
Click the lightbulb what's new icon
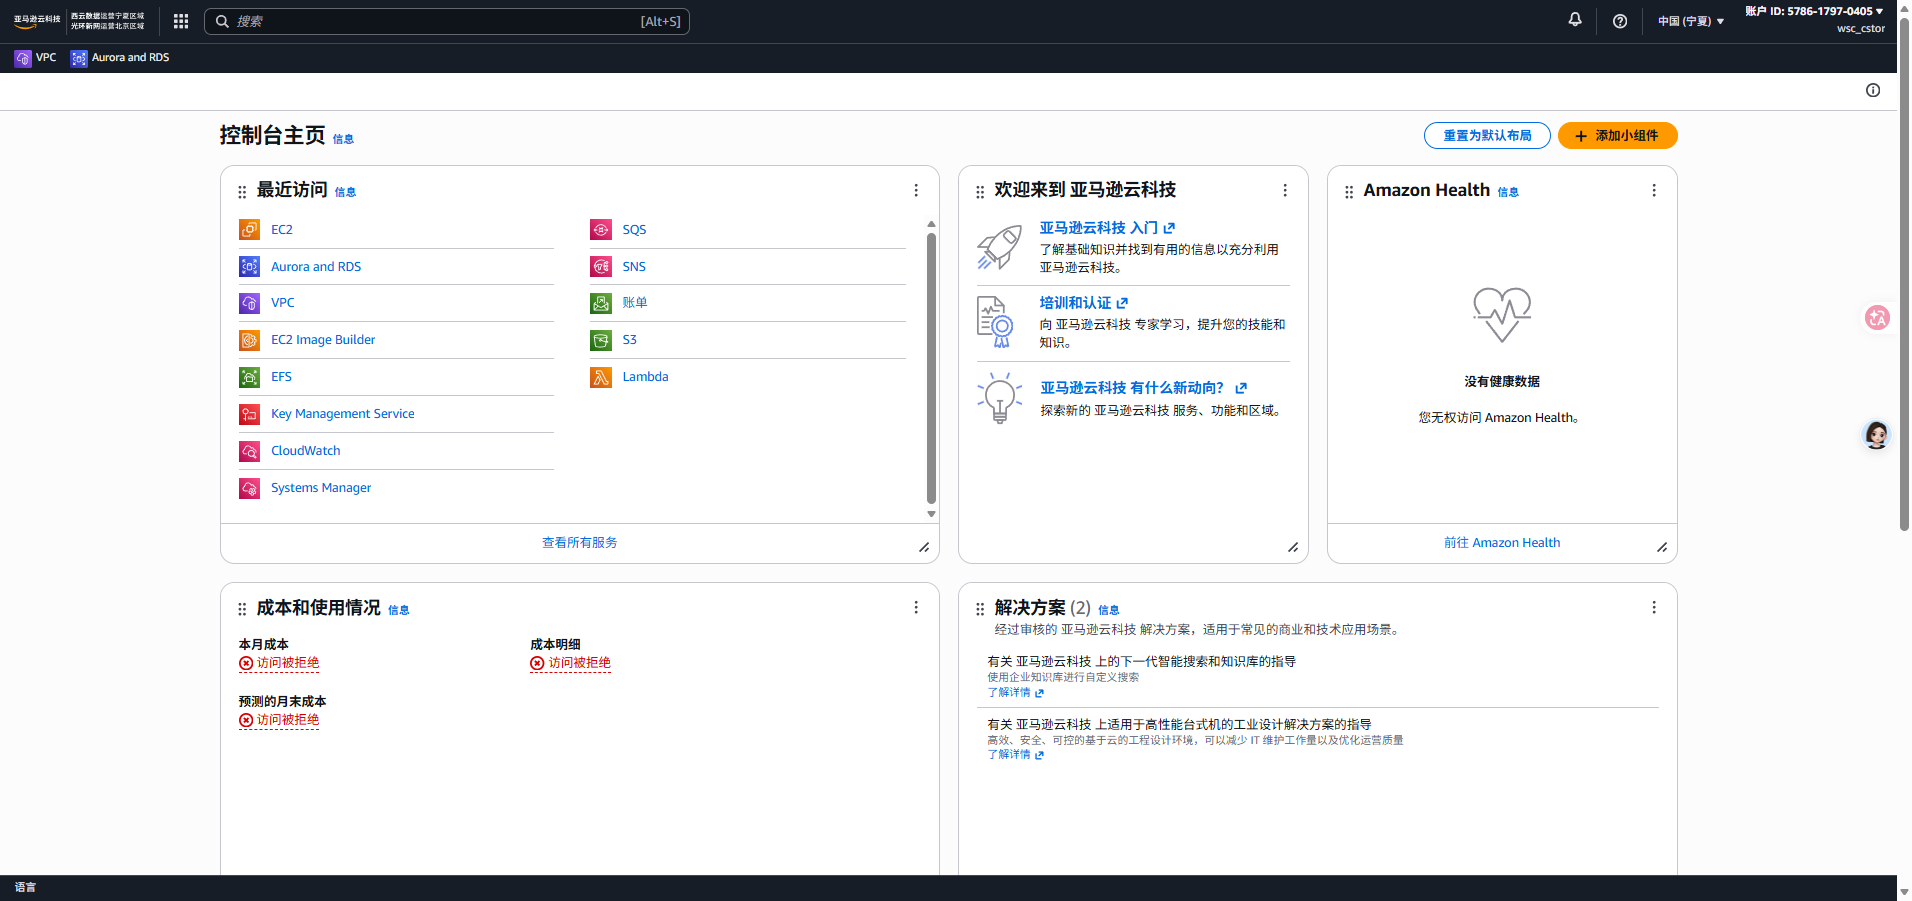(x=999, y=398)
